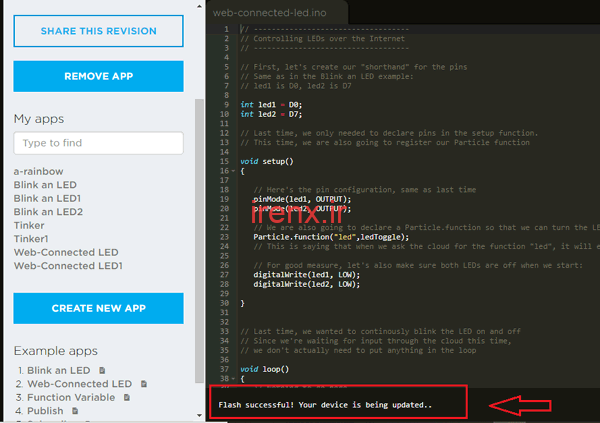This screenshot has height=423, width=600.
Task: Click the Share This Revision button
Action: point(98,31)
